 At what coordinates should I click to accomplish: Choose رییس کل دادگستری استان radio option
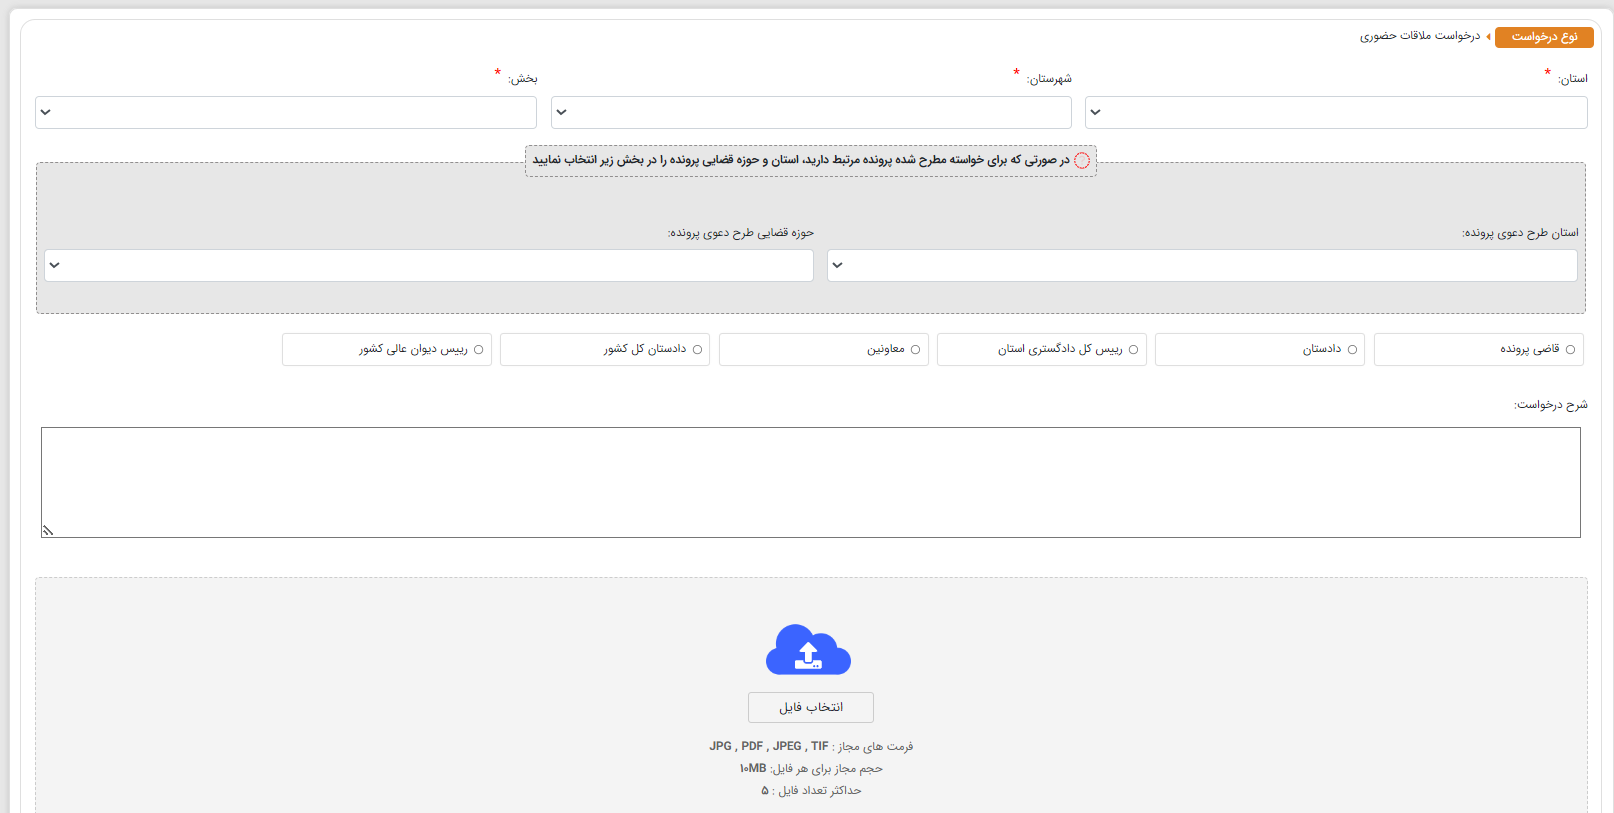click(1133, 349)
